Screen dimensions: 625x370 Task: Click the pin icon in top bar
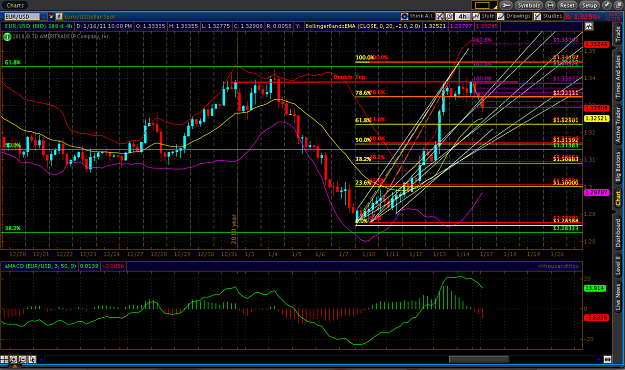[x=606, y=5]
